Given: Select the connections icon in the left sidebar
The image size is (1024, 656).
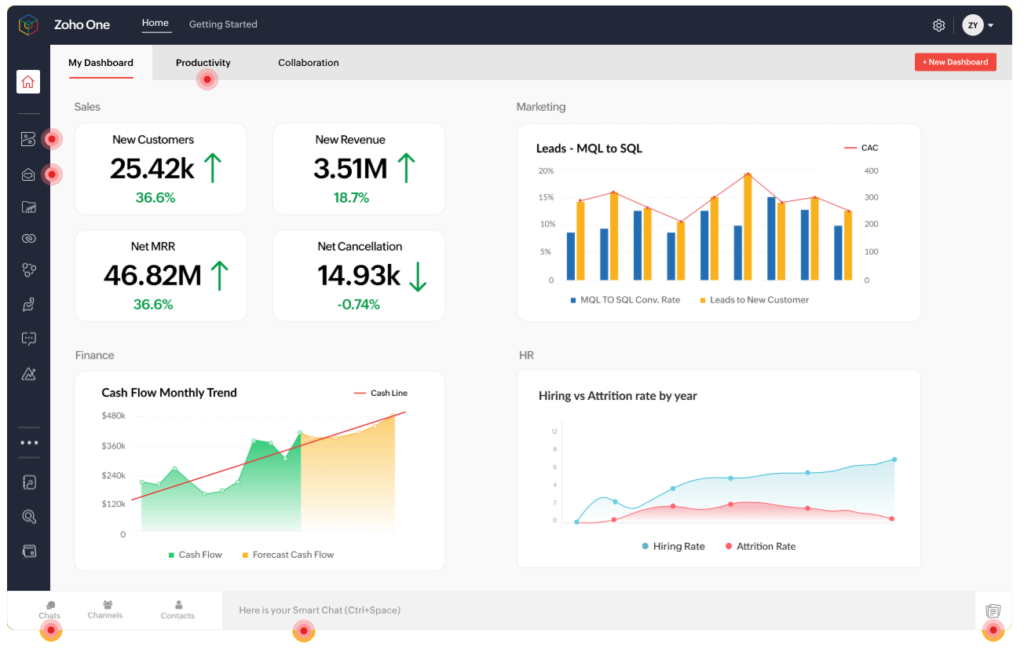Looking at the screenshot, I should [27, 270].
